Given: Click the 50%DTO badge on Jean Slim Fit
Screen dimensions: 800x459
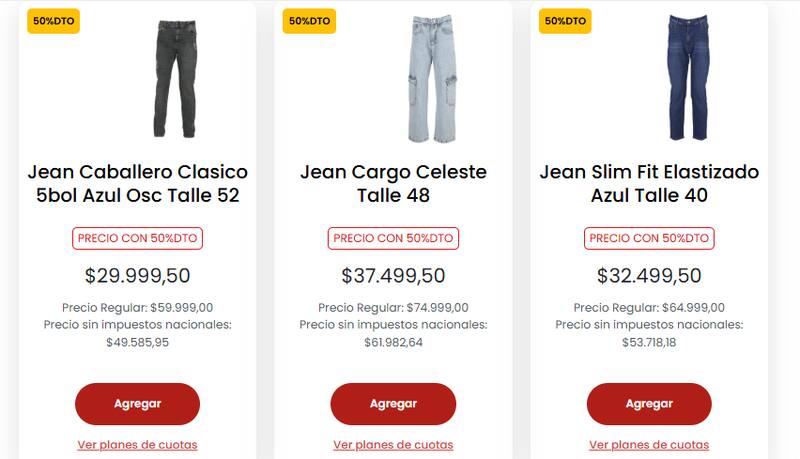Looking at the screenshot, I should click(564, 21).
